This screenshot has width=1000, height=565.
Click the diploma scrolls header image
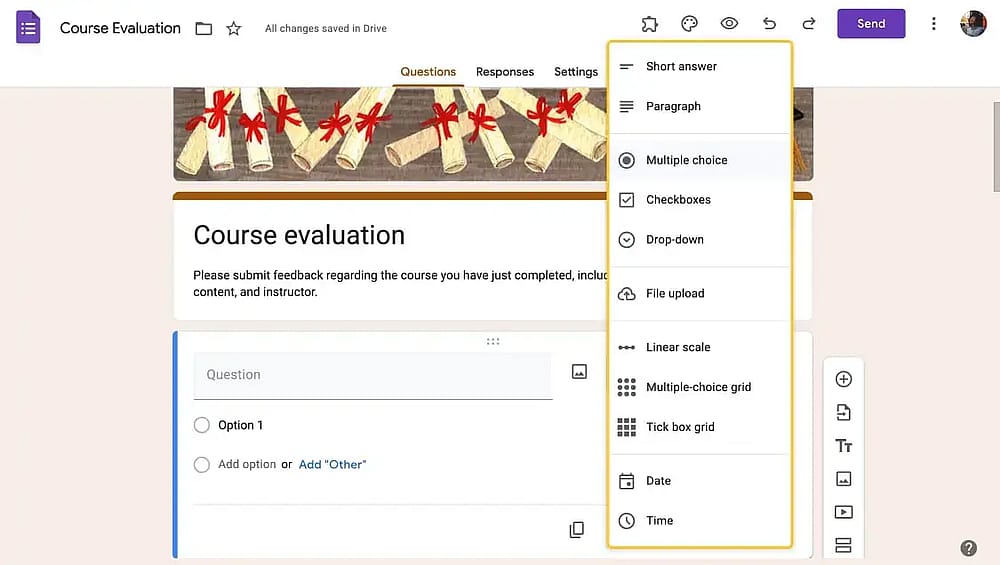(390, 134)
